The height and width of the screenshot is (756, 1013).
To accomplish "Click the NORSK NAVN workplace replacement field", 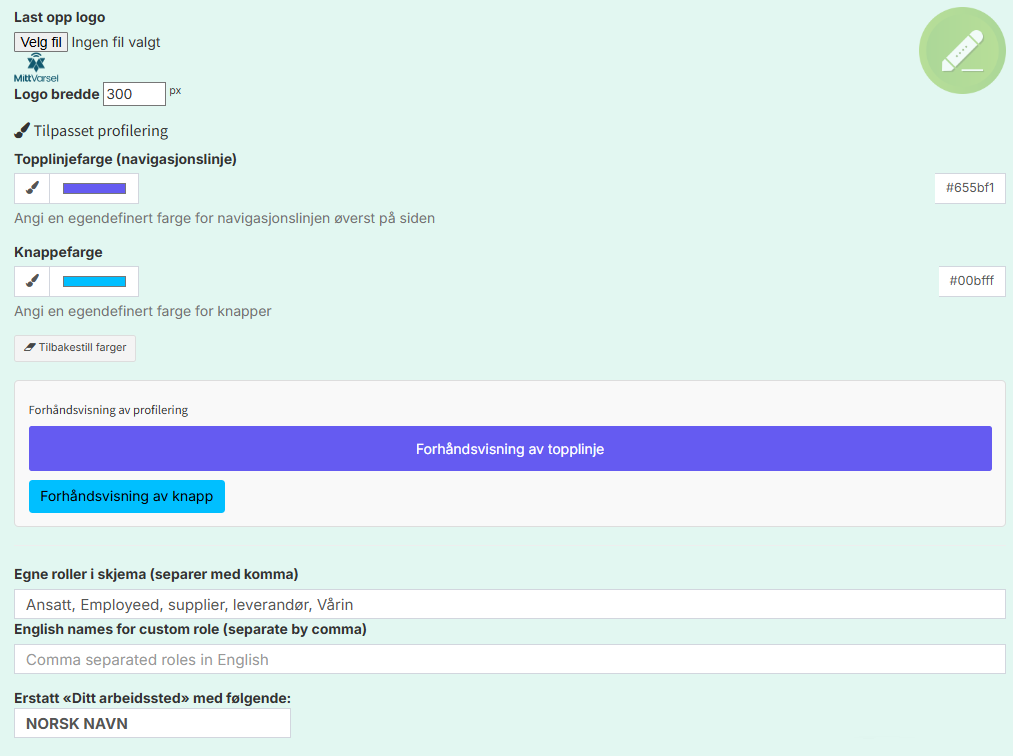I will pos(152,723).
